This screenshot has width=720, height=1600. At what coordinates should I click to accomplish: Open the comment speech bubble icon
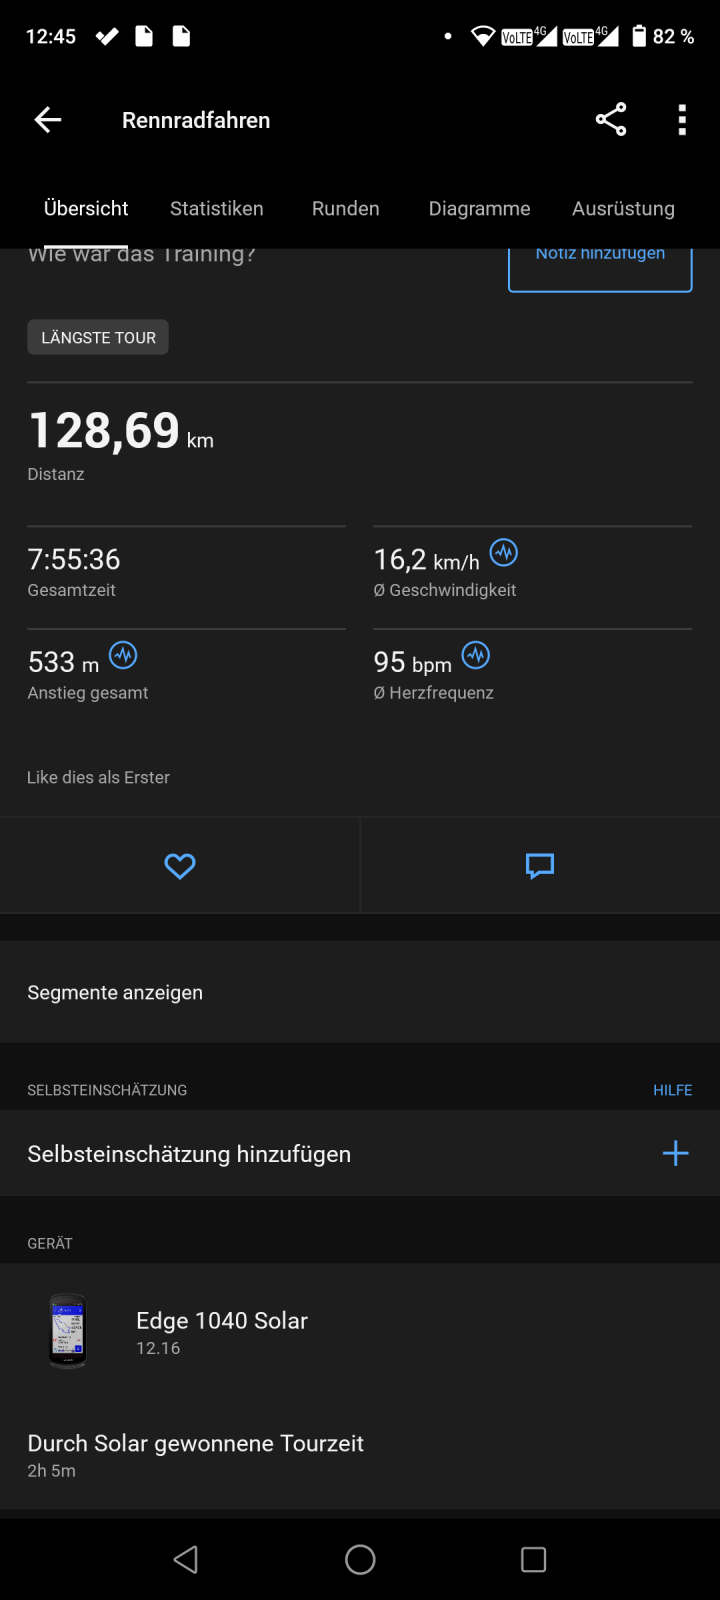coord(540,866)
